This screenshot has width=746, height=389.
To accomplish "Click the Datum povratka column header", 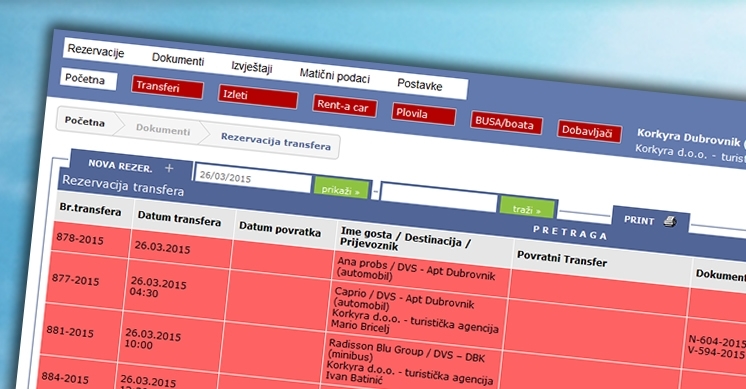I will [x=280, y=230].
